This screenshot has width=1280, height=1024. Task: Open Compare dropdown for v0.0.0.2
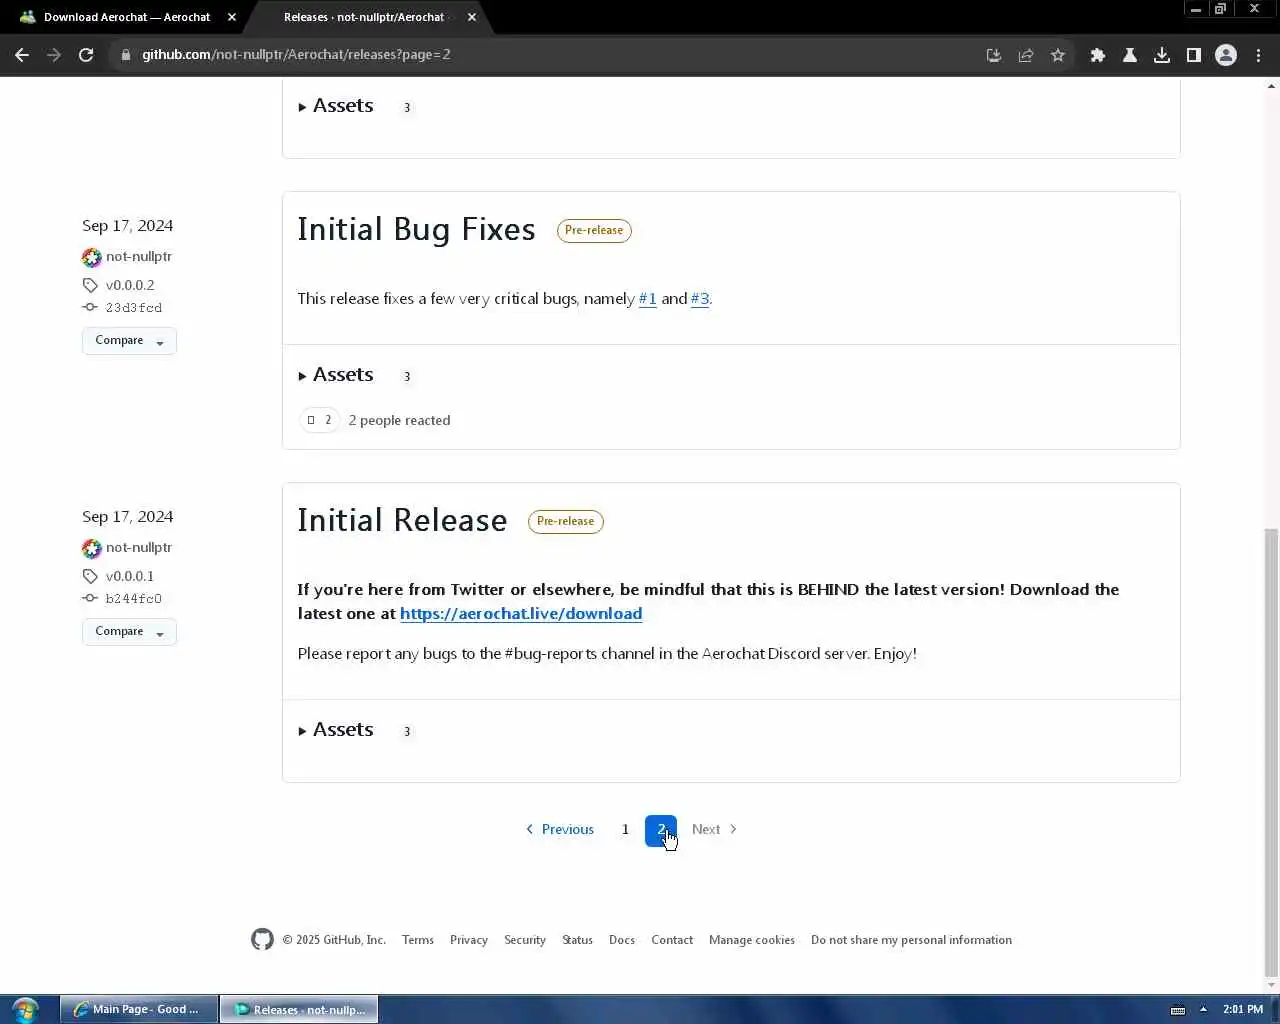(129, 341)
